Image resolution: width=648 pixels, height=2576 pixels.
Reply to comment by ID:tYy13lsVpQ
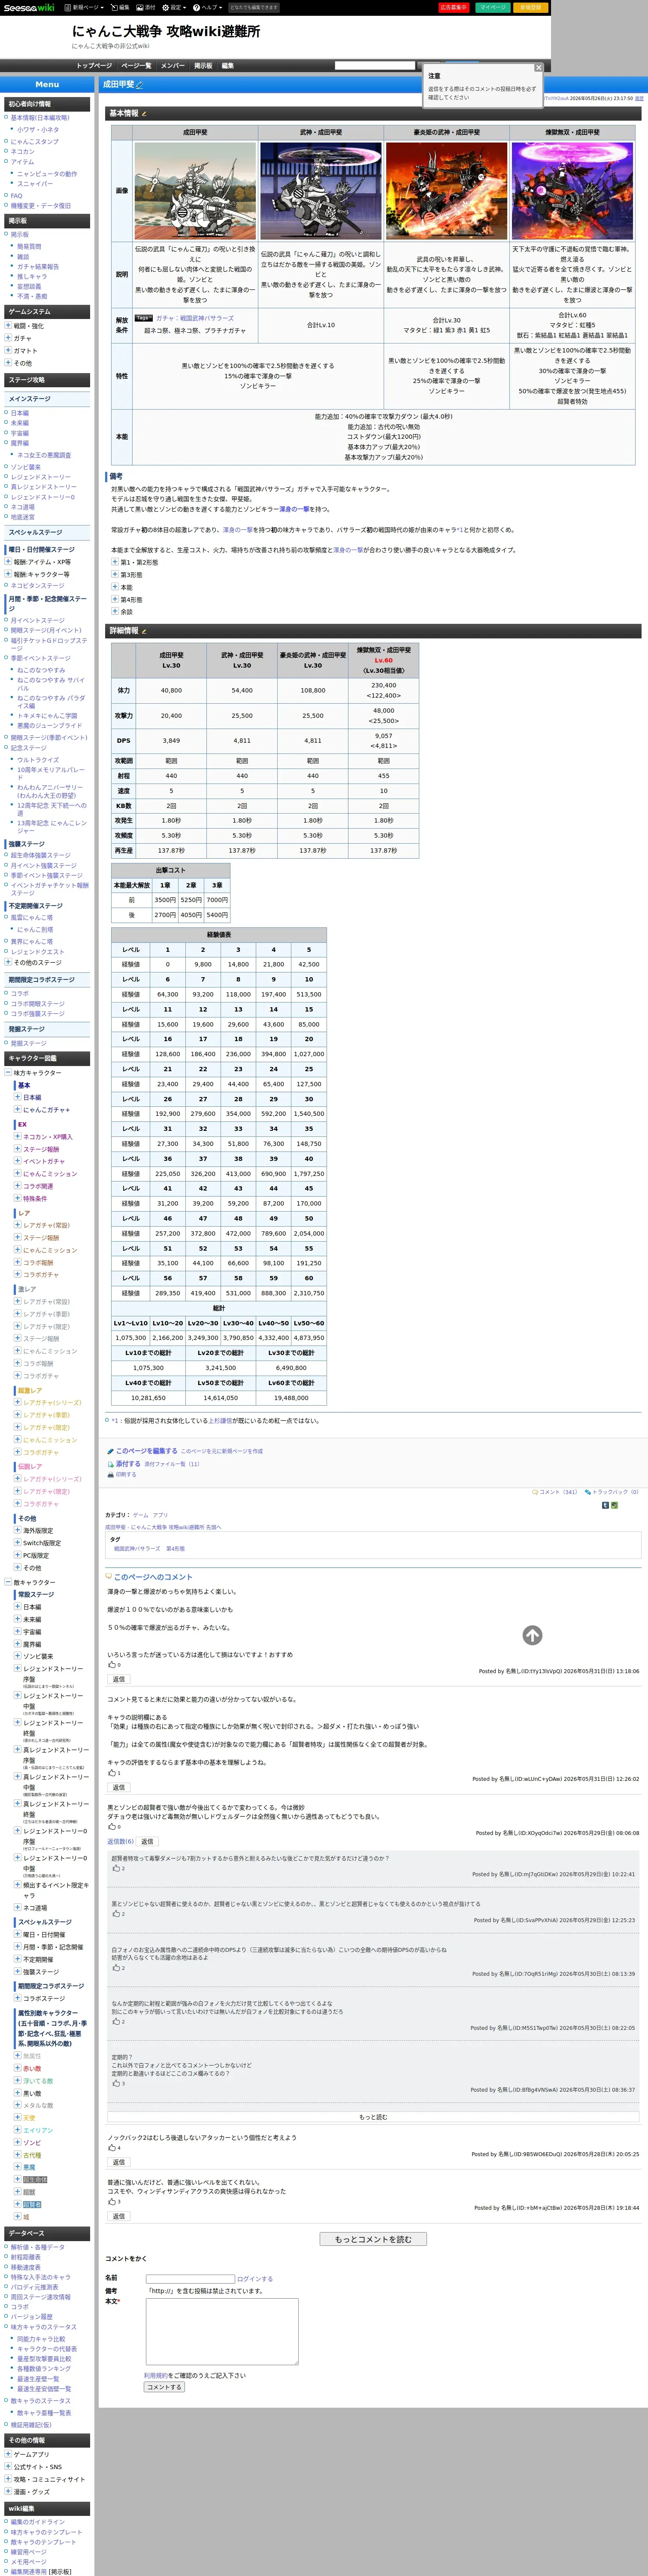pos(119,1679)
